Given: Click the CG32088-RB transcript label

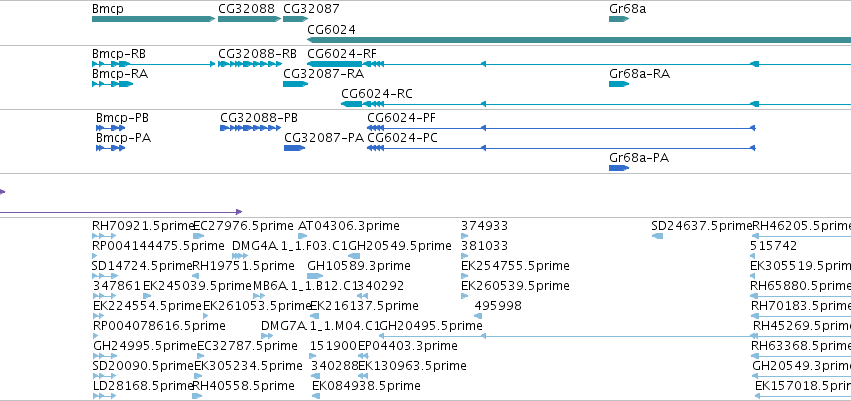Looking at the screenshot, I should pos(258,54).
